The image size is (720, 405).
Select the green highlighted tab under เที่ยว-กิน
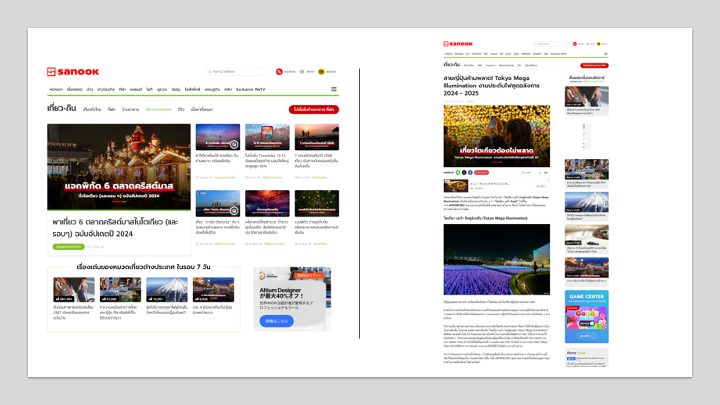point(158,108)
